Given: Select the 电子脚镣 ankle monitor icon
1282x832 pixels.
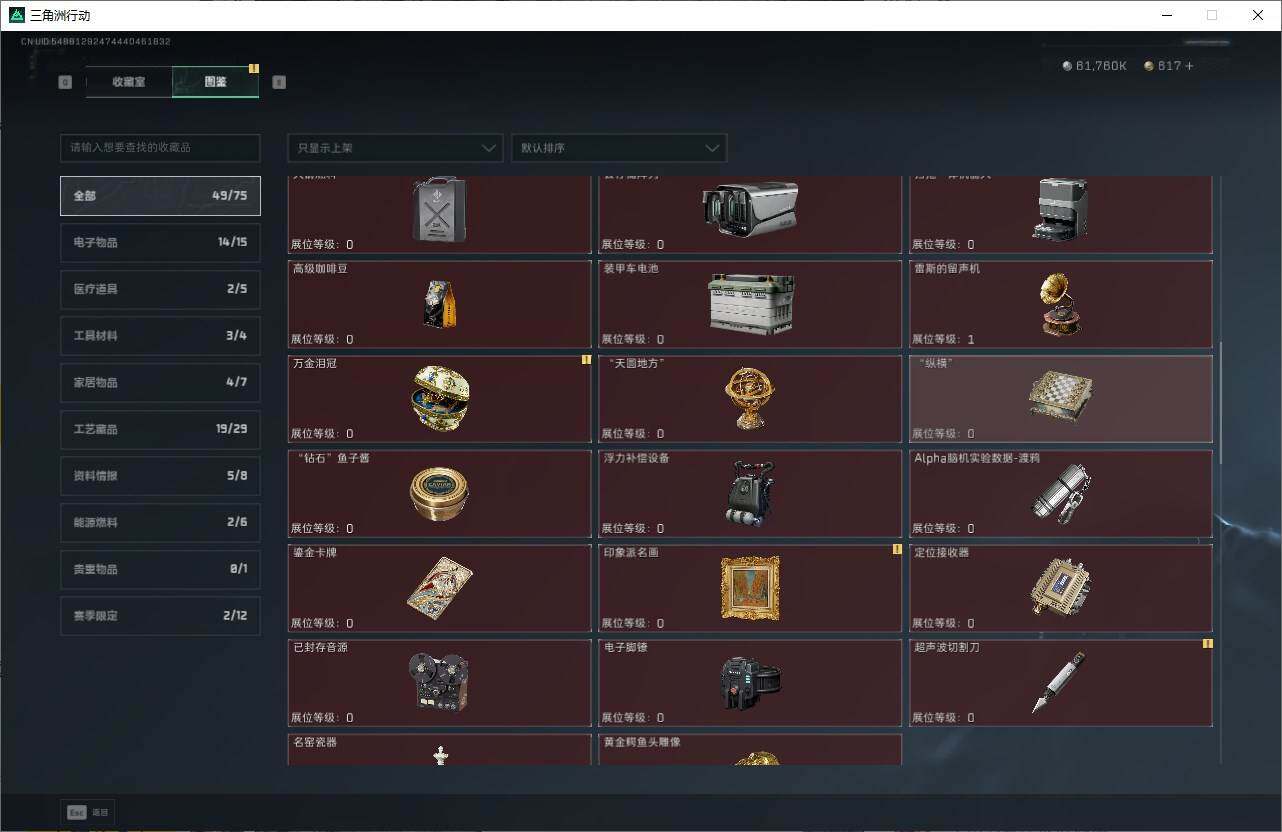Looking at the screenshot, I should click(x=749, y=683).
